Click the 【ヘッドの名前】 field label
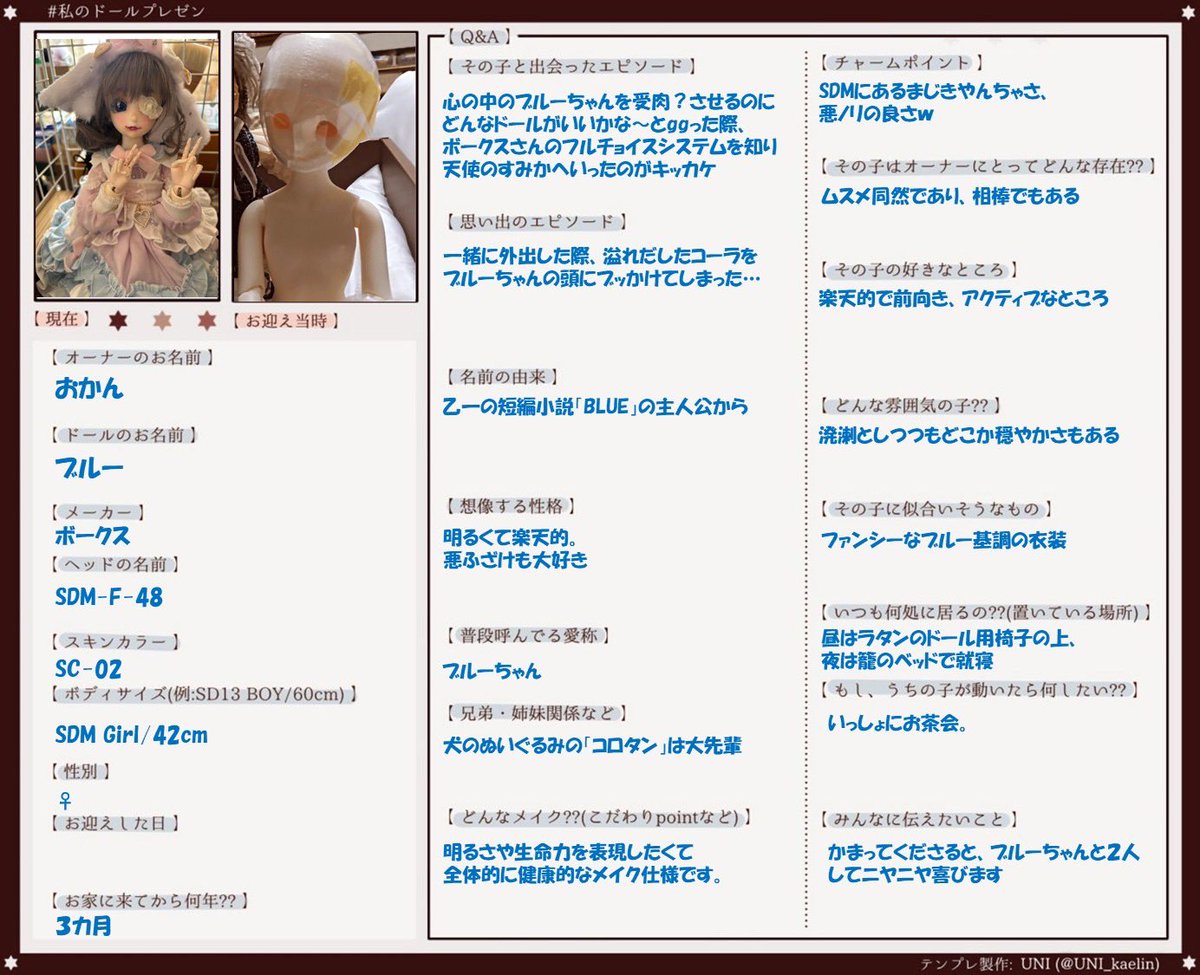Screen dimensions: 1200x975 (117, 564)
